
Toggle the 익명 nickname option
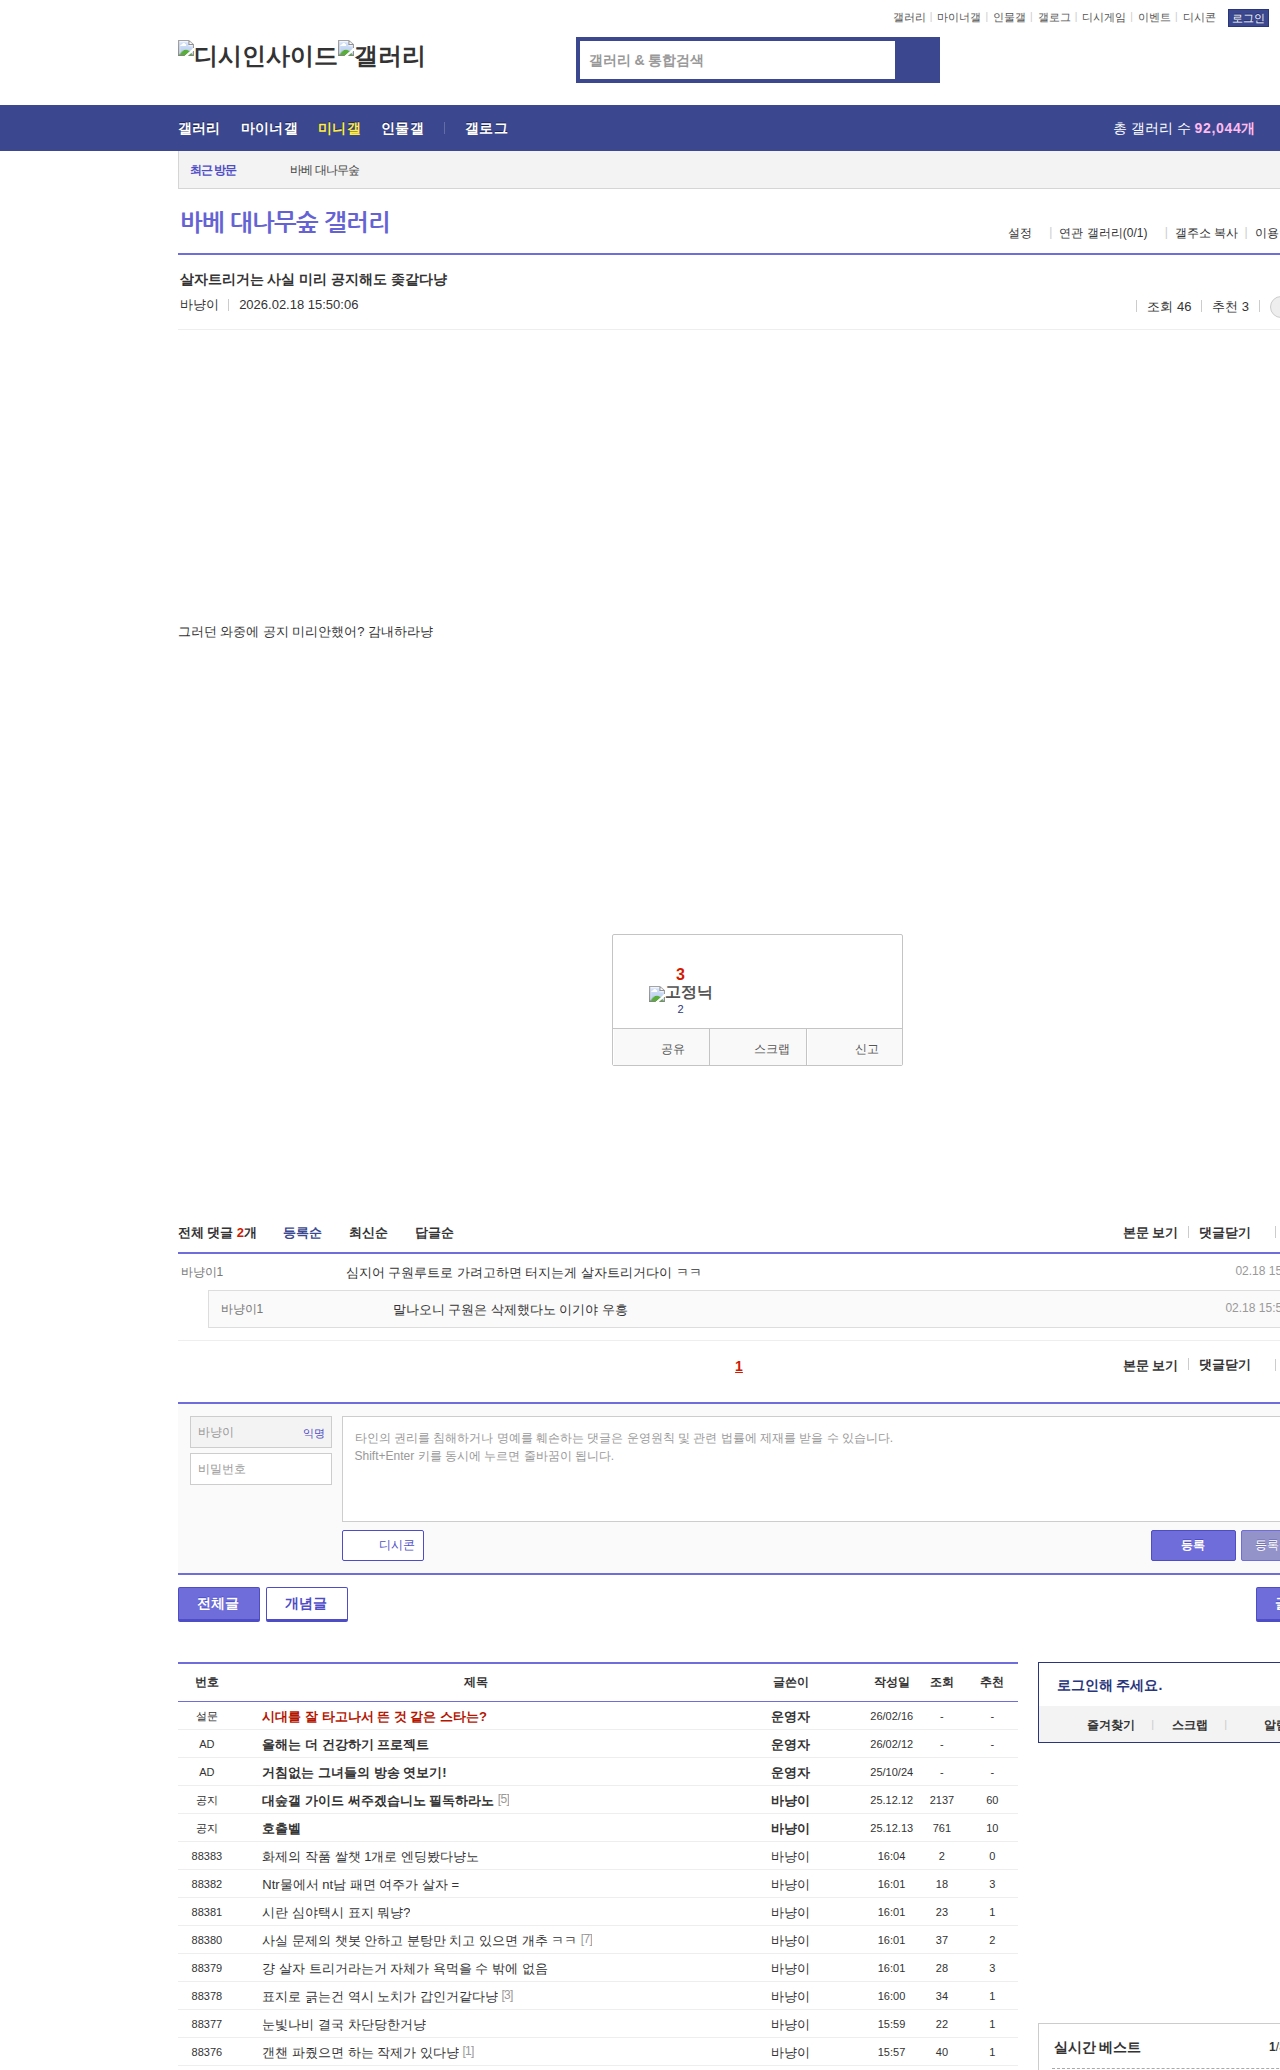(314, 1433)
